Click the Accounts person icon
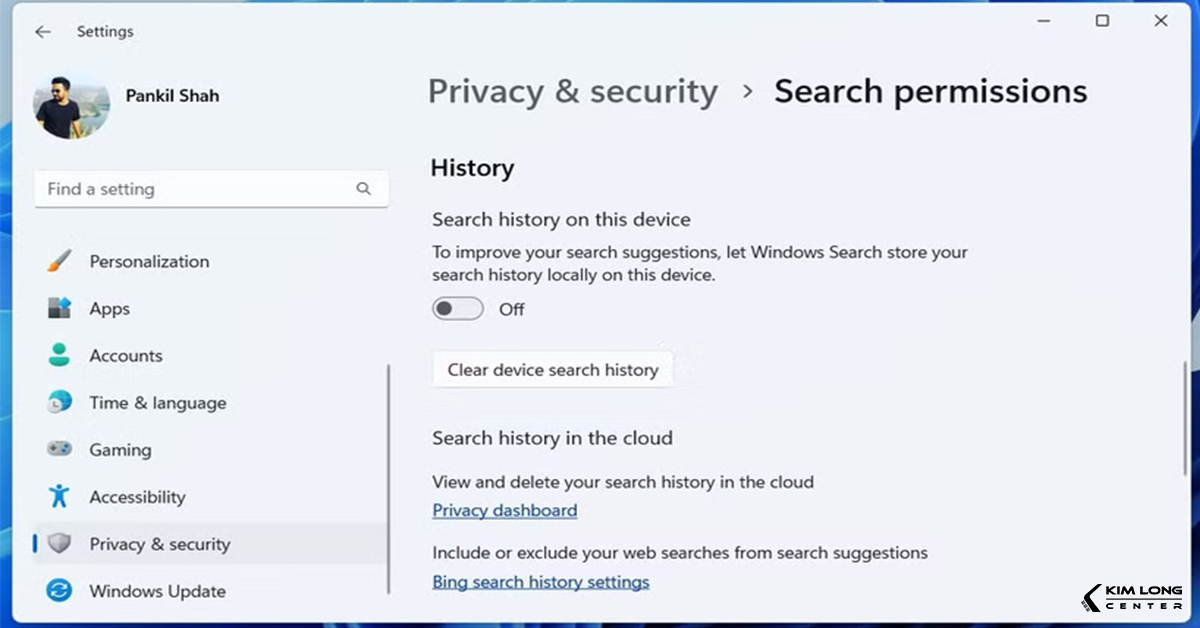The width and height of the screenshot is (1200, 628). coord(60,356)
